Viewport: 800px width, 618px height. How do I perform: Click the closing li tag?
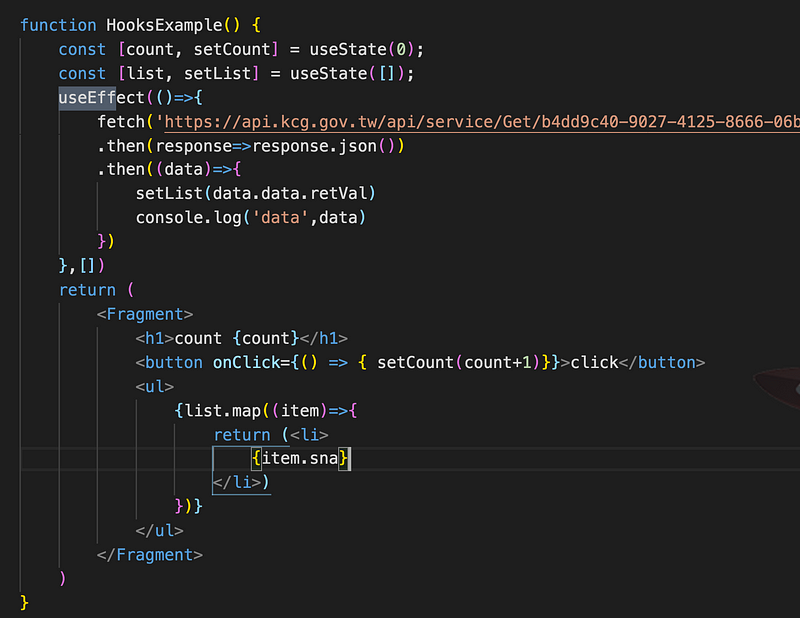tap(238, 482)
